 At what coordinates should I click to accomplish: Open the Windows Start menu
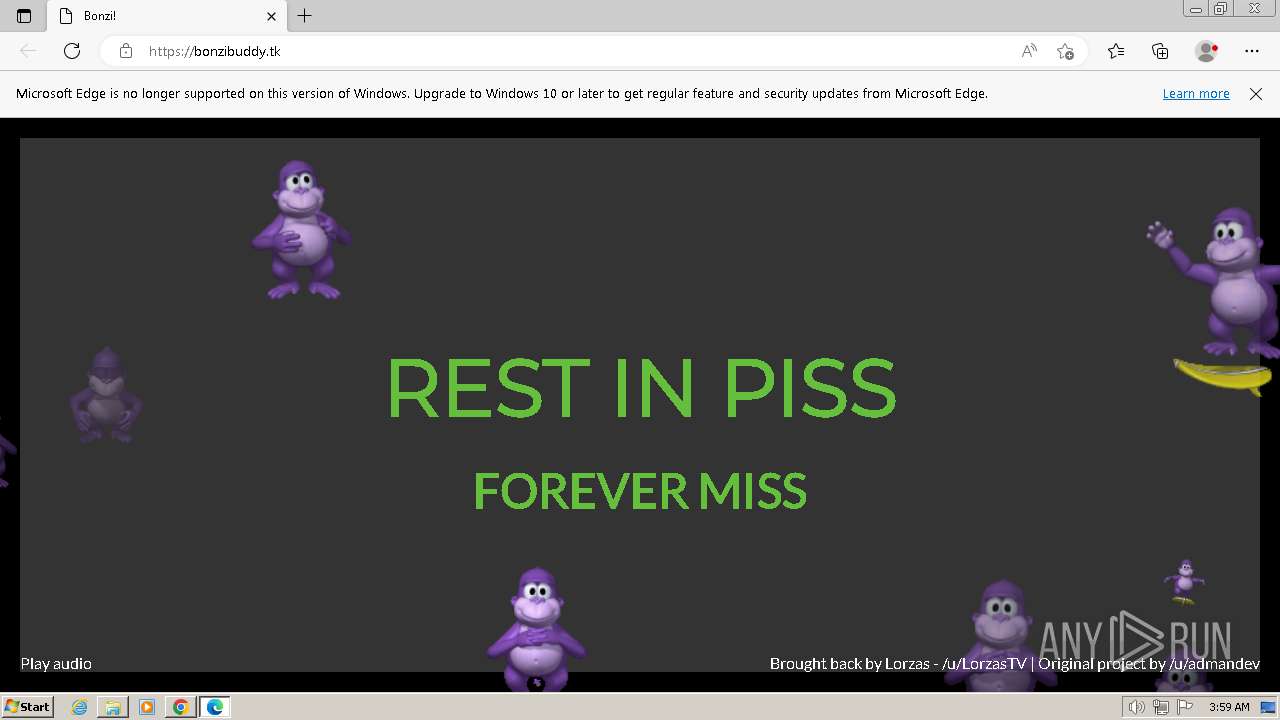[x=27, y=707]
